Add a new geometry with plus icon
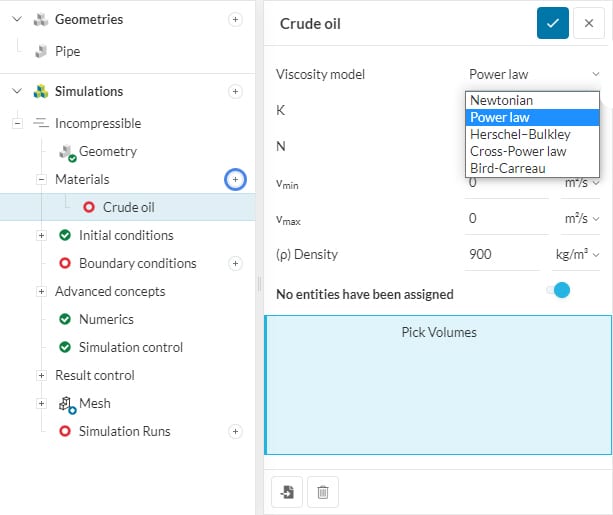The height and width of the screenshot is (515, 613). [235, 19]
